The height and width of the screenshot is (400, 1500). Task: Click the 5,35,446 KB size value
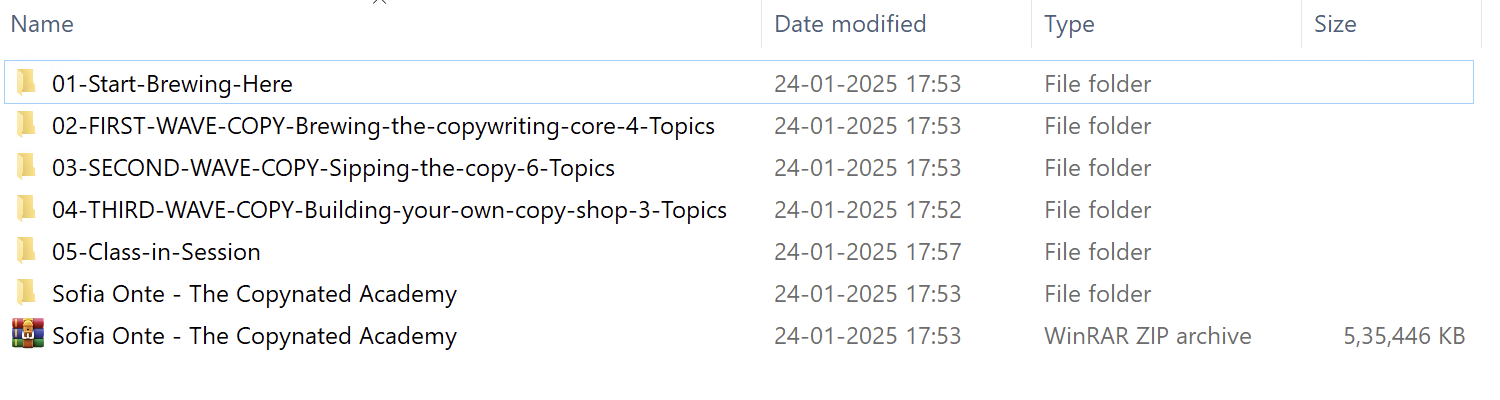[x=1404, y=336]
